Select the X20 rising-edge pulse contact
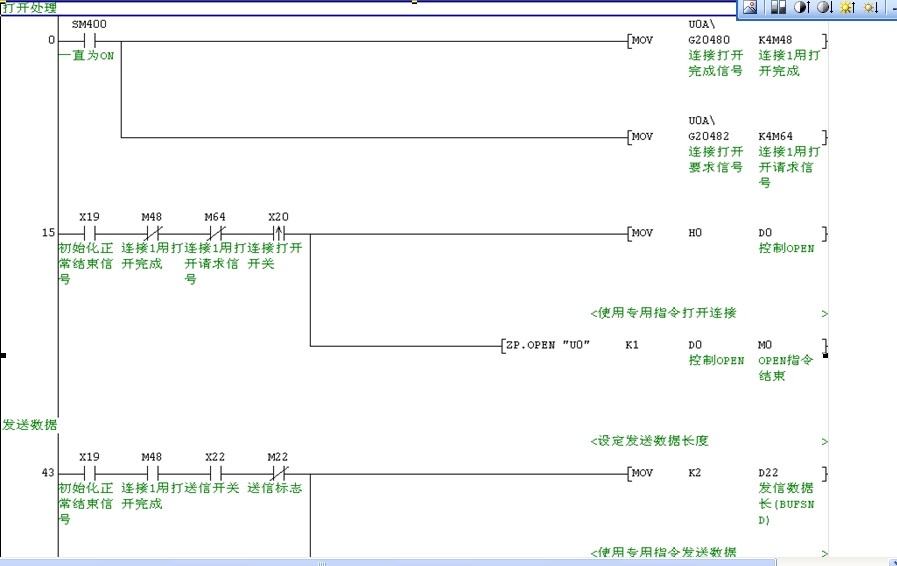This screenshot has width=897, height=566. pos(279,233)
